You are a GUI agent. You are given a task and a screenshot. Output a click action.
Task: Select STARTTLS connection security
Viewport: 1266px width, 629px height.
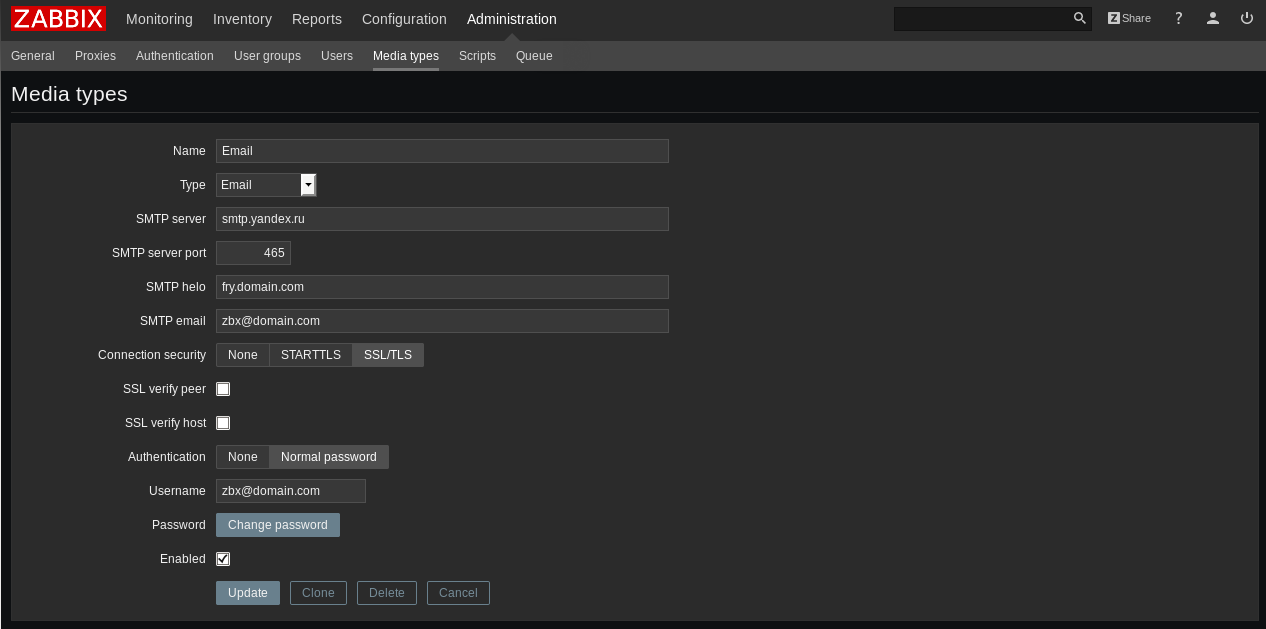pyautogui.click(x=310, y=354)
